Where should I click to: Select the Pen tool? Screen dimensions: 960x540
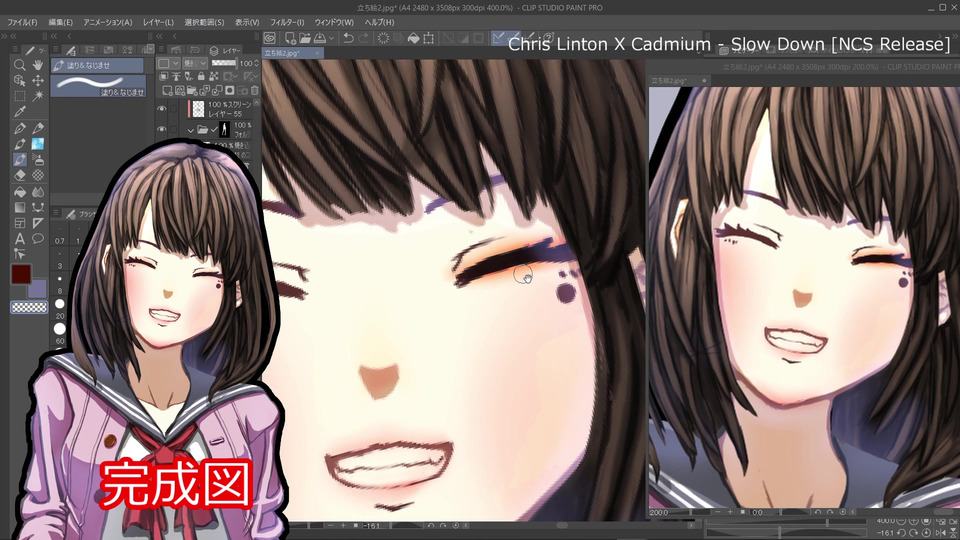20,129
